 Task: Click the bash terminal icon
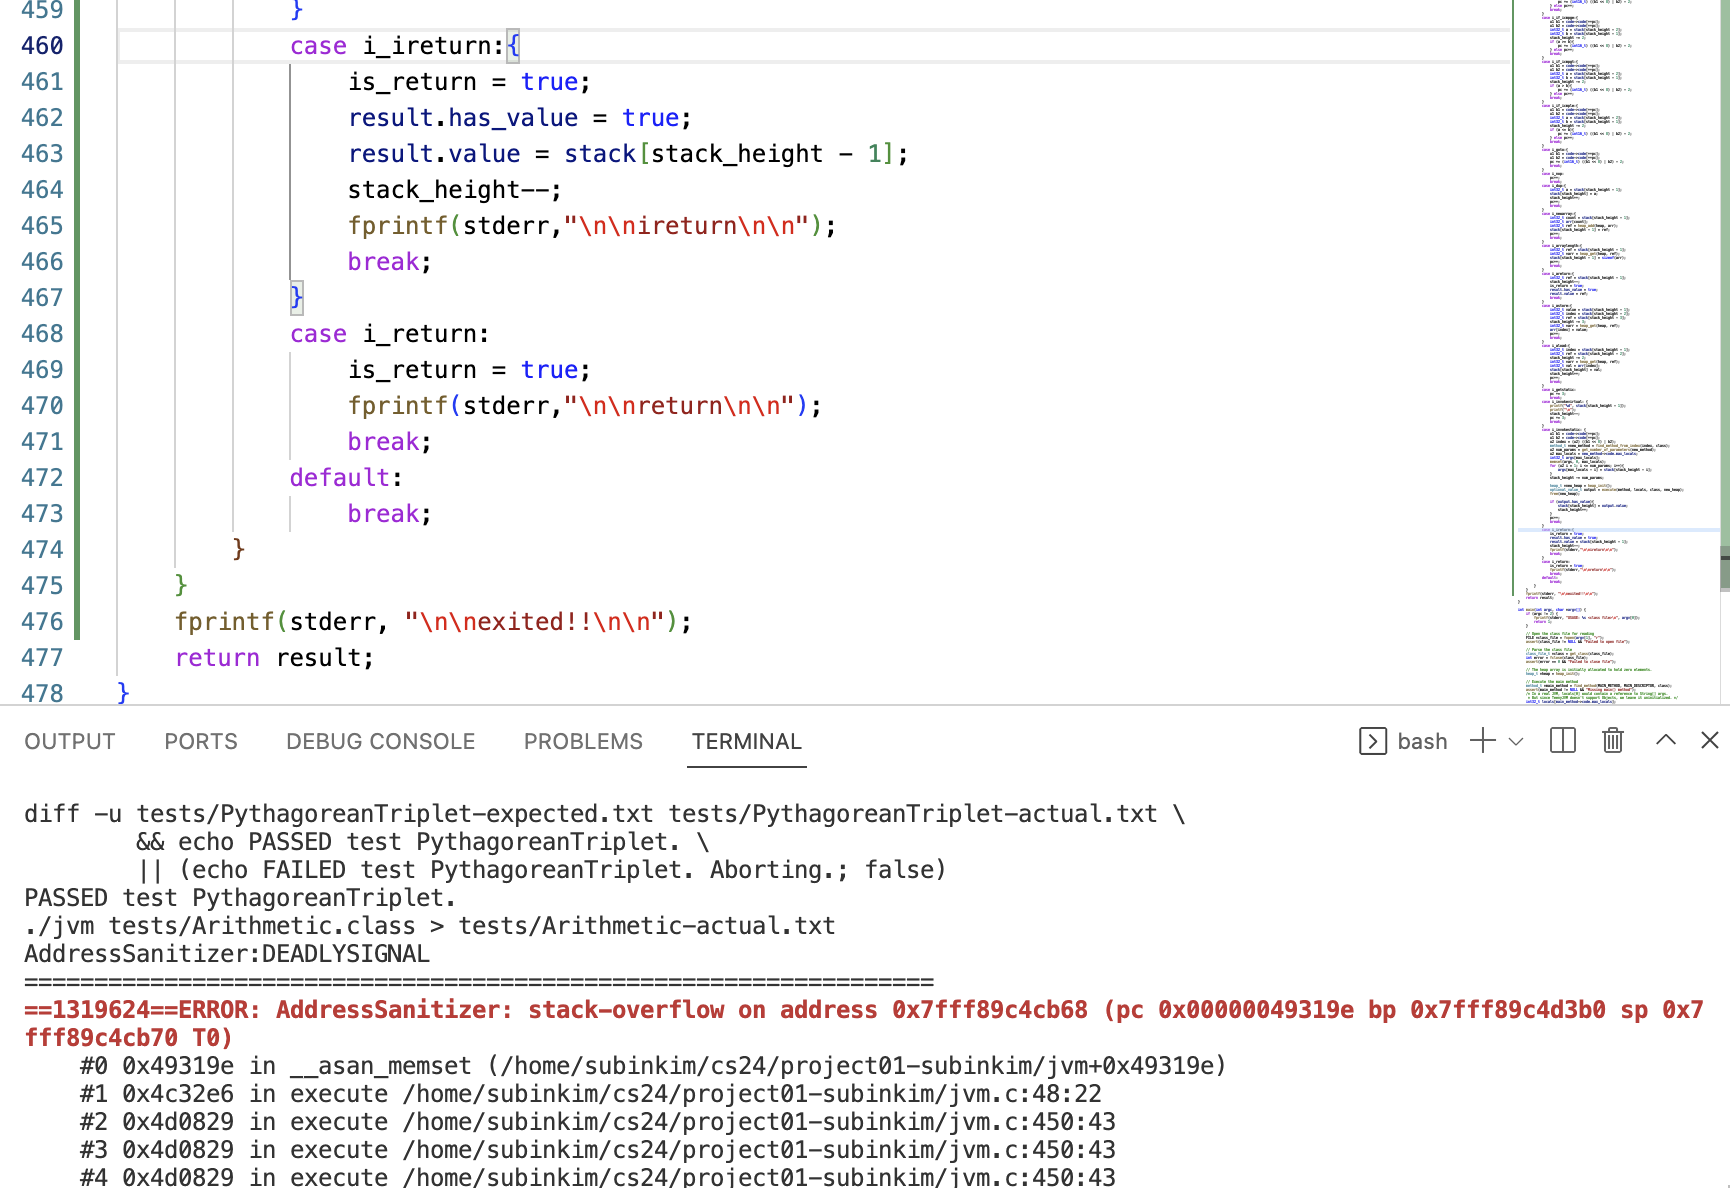tap(1373, 741)
